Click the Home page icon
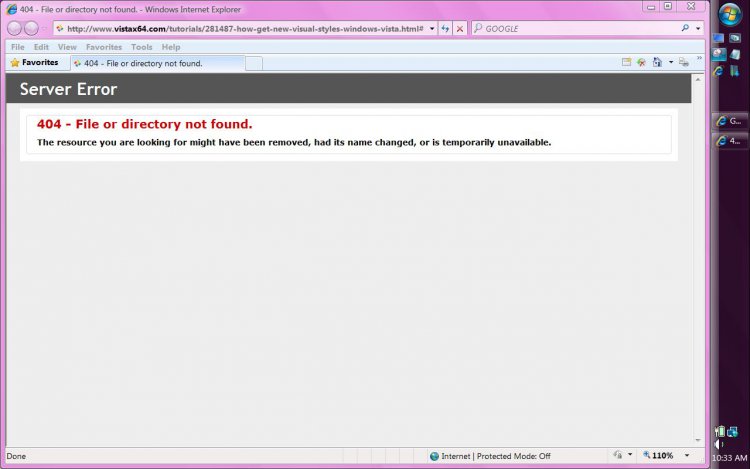750x469 pixels. (x=657, y=62)
